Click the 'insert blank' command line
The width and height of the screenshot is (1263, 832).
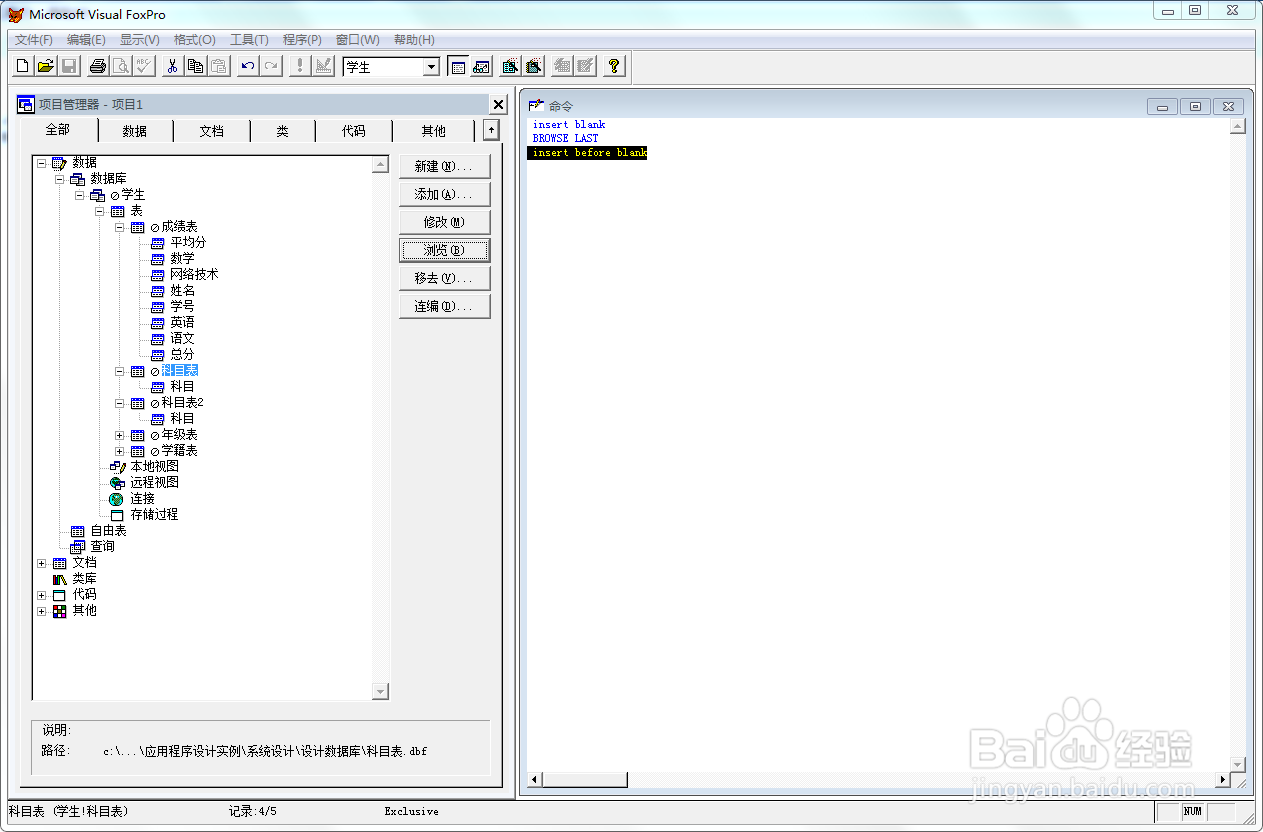click(x=568, y=125)
